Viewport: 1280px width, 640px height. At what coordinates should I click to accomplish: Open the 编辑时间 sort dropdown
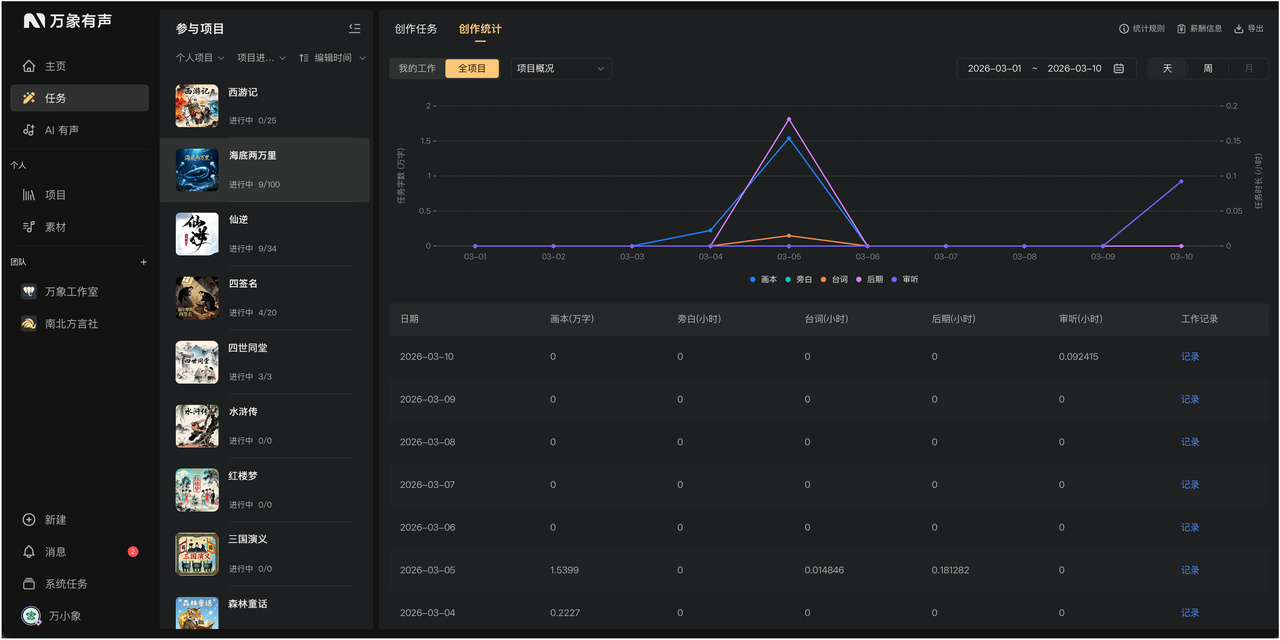[333, 58]
